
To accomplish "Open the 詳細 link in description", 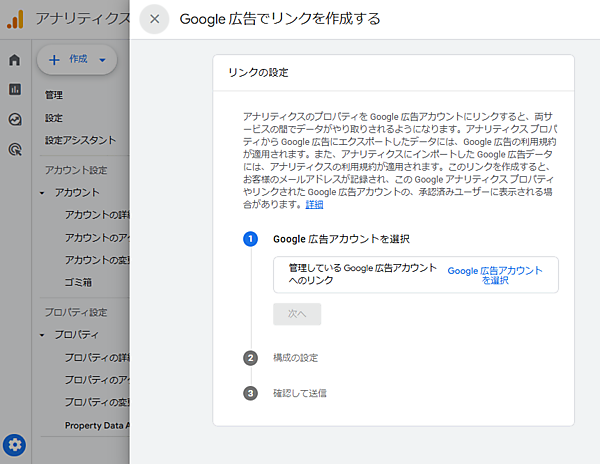I will [314, 204].
